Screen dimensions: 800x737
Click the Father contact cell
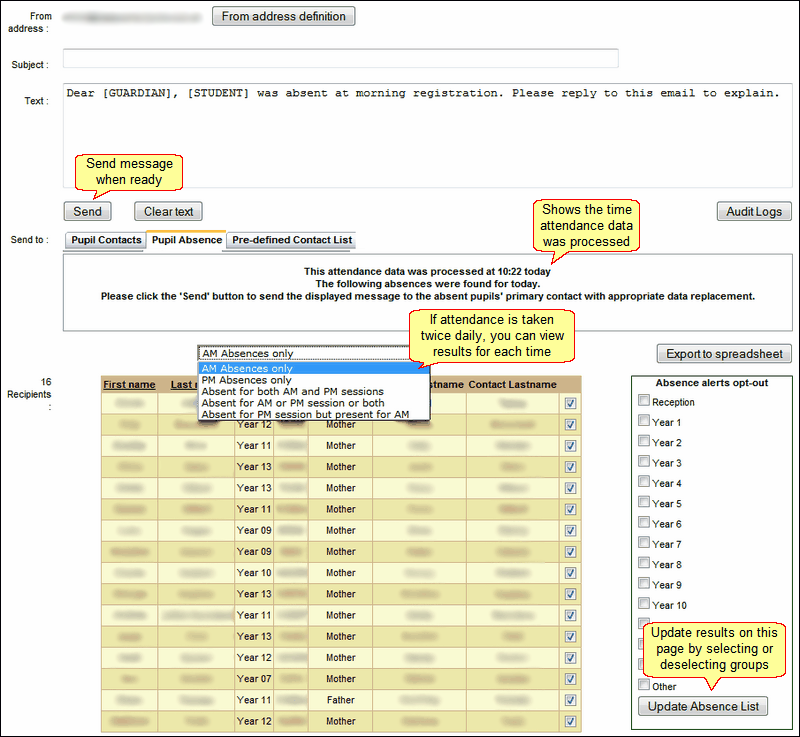(x=340, y=700)
